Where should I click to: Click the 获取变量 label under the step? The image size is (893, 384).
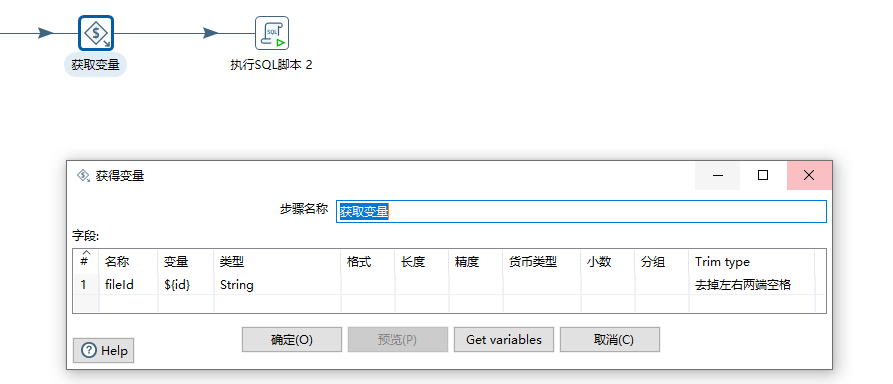(96, 65)
